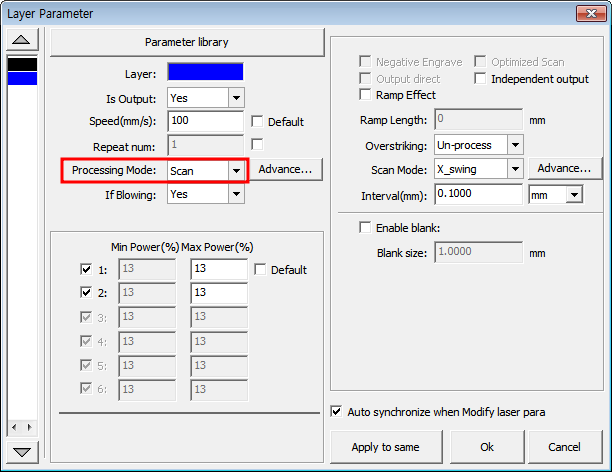Viewport: 612px width, 472px height.
Task: Click the up arrow above layer list
Action: click(x=22, y=39)
